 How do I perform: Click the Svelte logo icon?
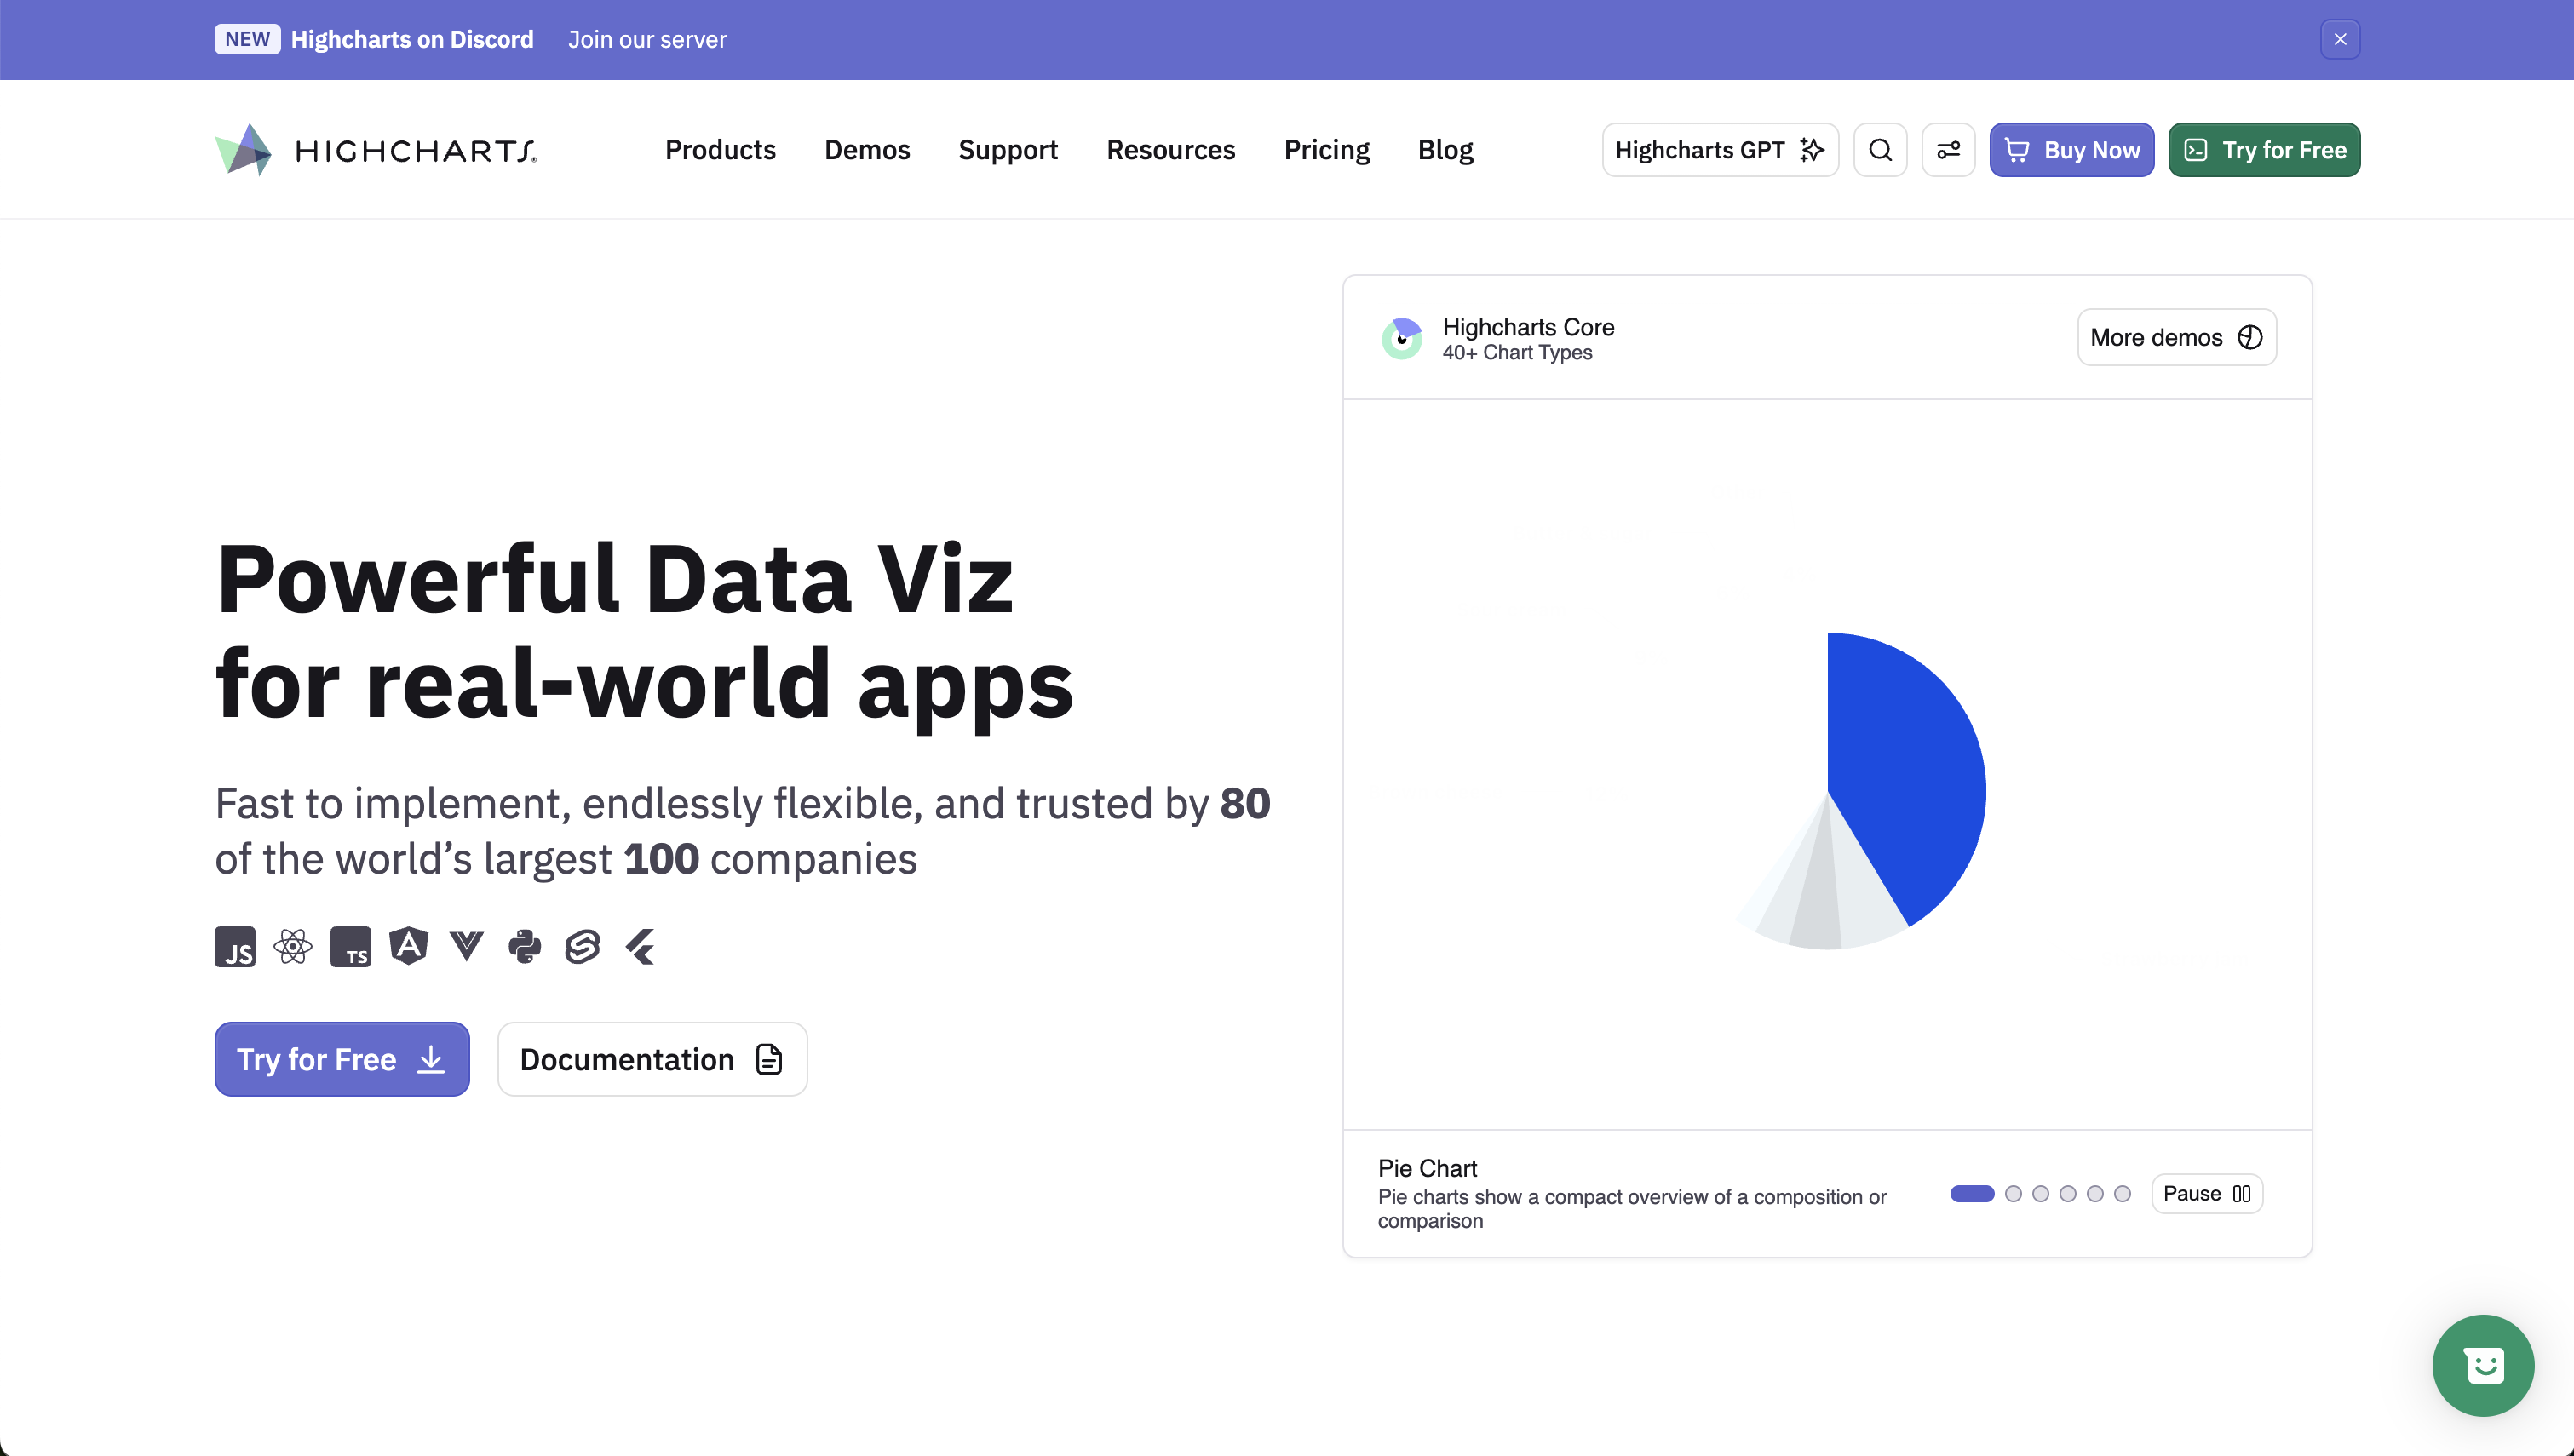click(x=582, y=946)
